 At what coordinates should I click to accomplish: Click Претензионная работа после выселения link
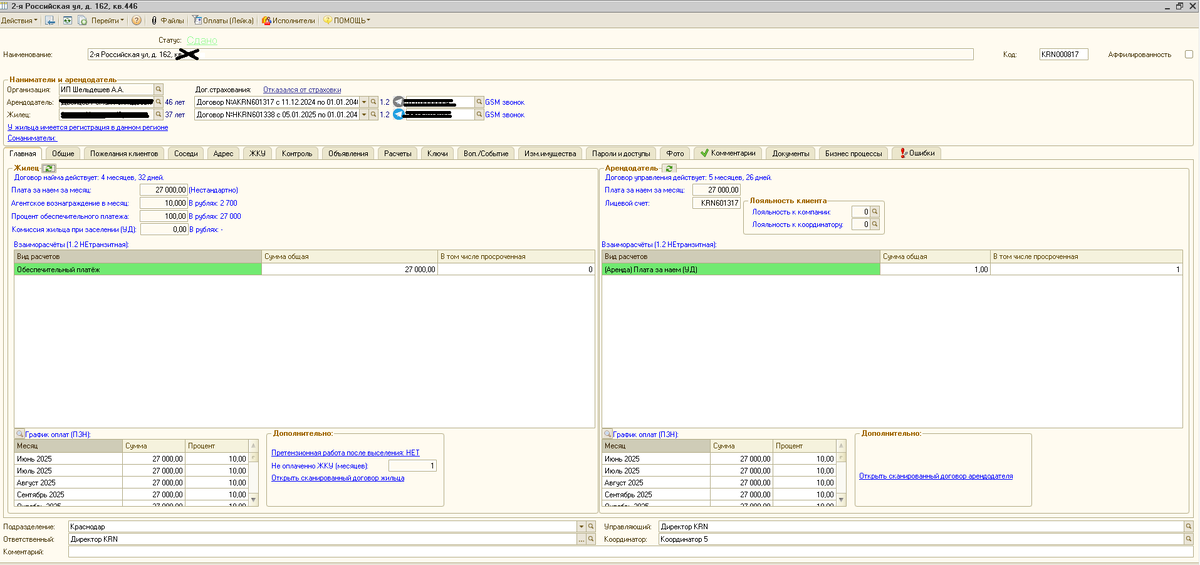point(346,452)
